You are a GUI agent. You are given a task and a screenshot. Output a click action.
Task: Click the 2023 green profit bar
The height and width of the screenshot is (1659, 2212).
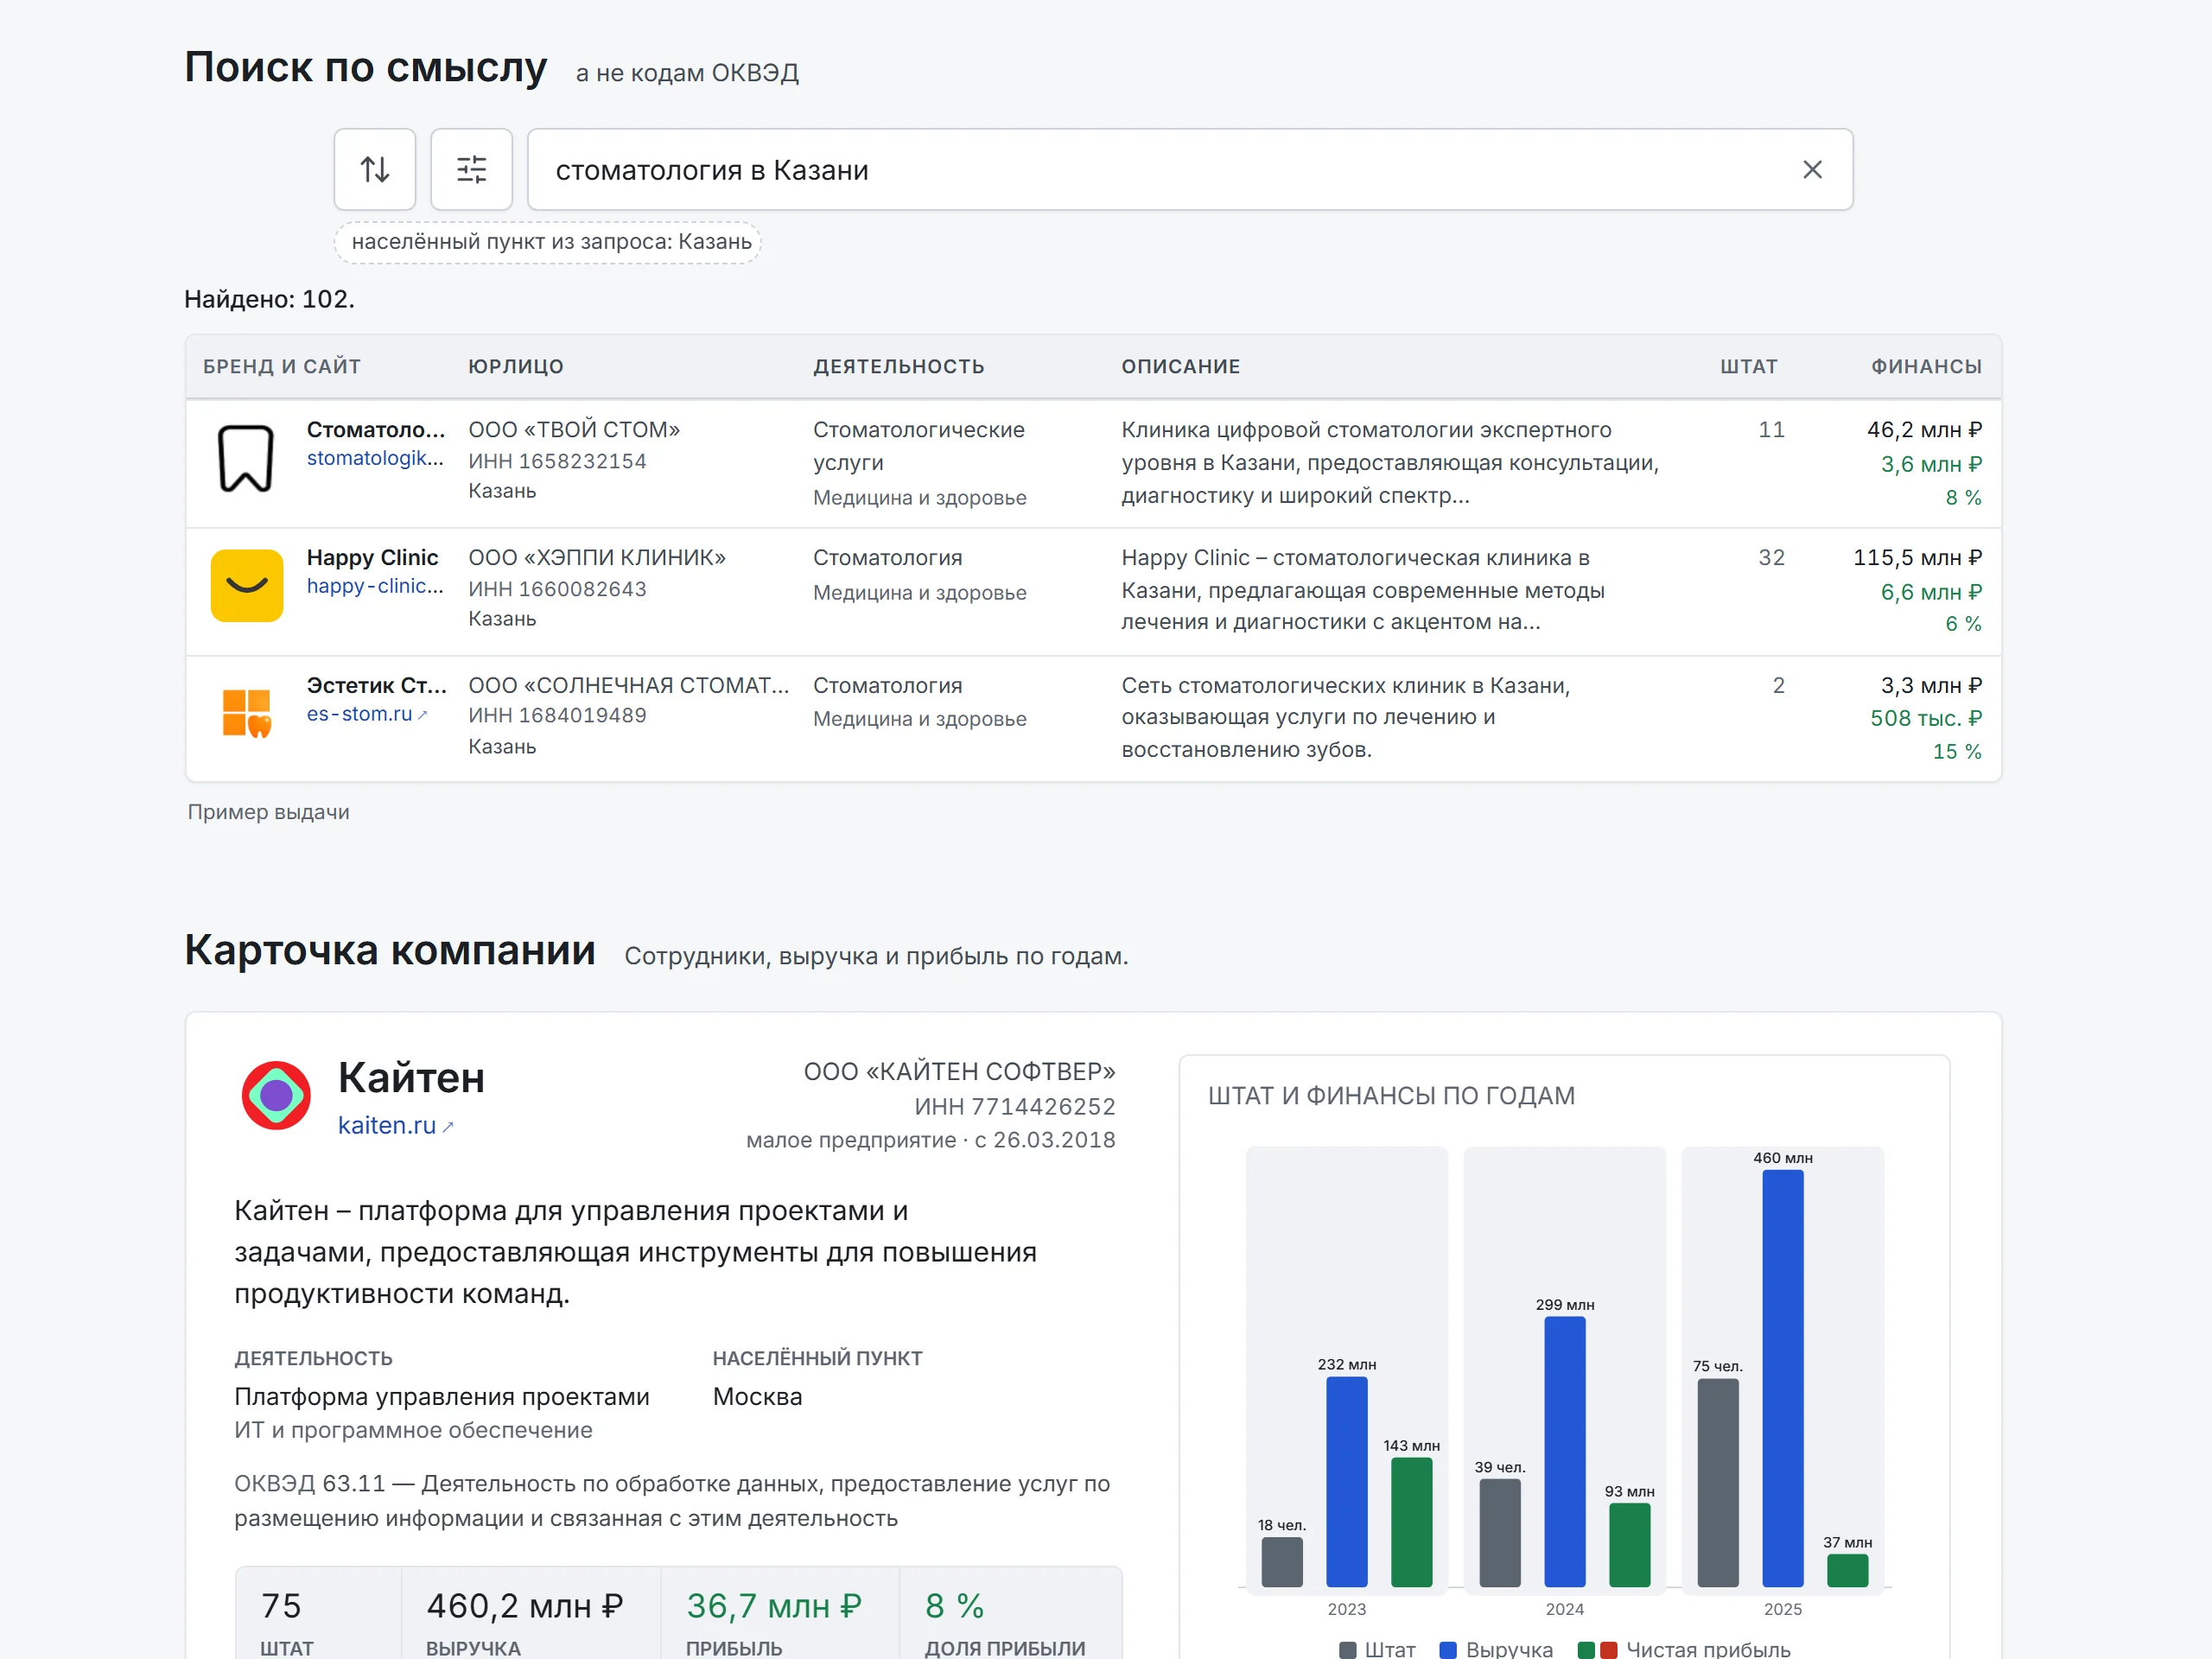[1411, 1522]
